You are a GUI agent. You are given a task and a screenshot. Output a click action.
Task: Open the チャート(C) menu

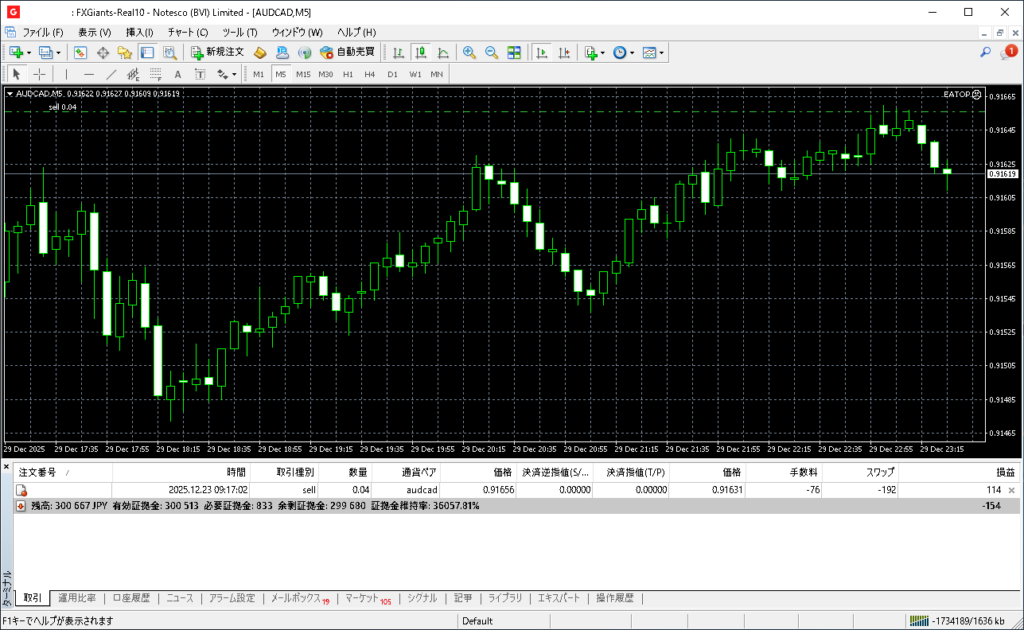coord(187,32)
